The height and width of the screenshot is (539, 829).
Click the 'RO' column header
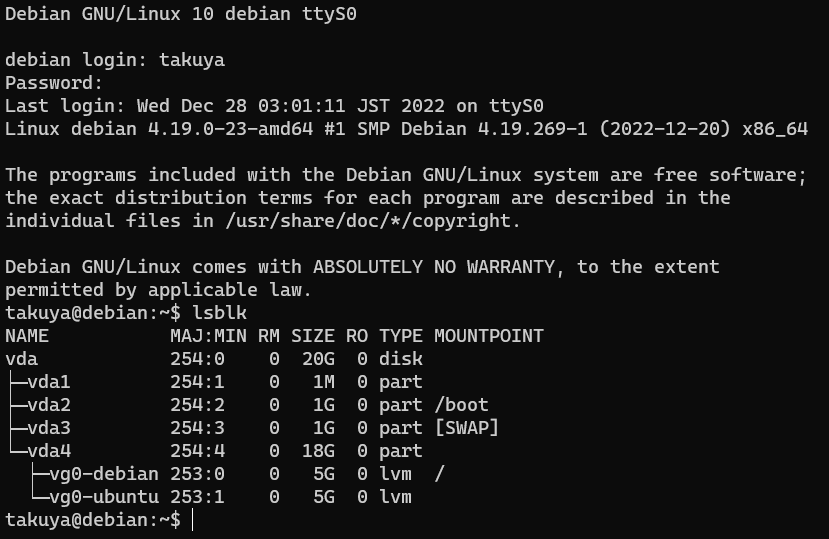(x=357, y=336)
